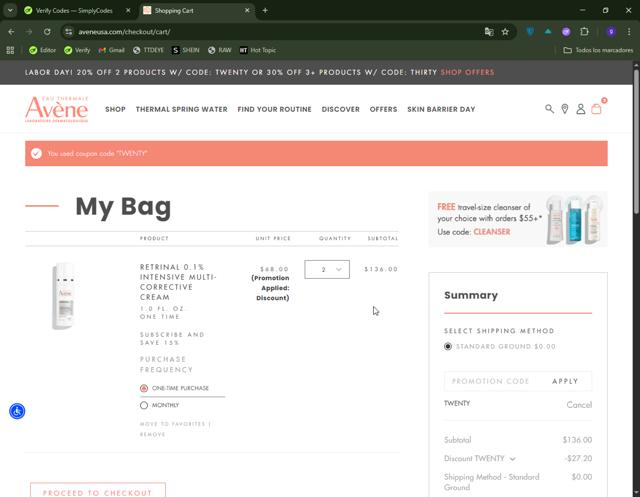
Task: Open Retrinal 0.1% Intensive cream product link
Action: pyautogui.click(x=178, y=282)
